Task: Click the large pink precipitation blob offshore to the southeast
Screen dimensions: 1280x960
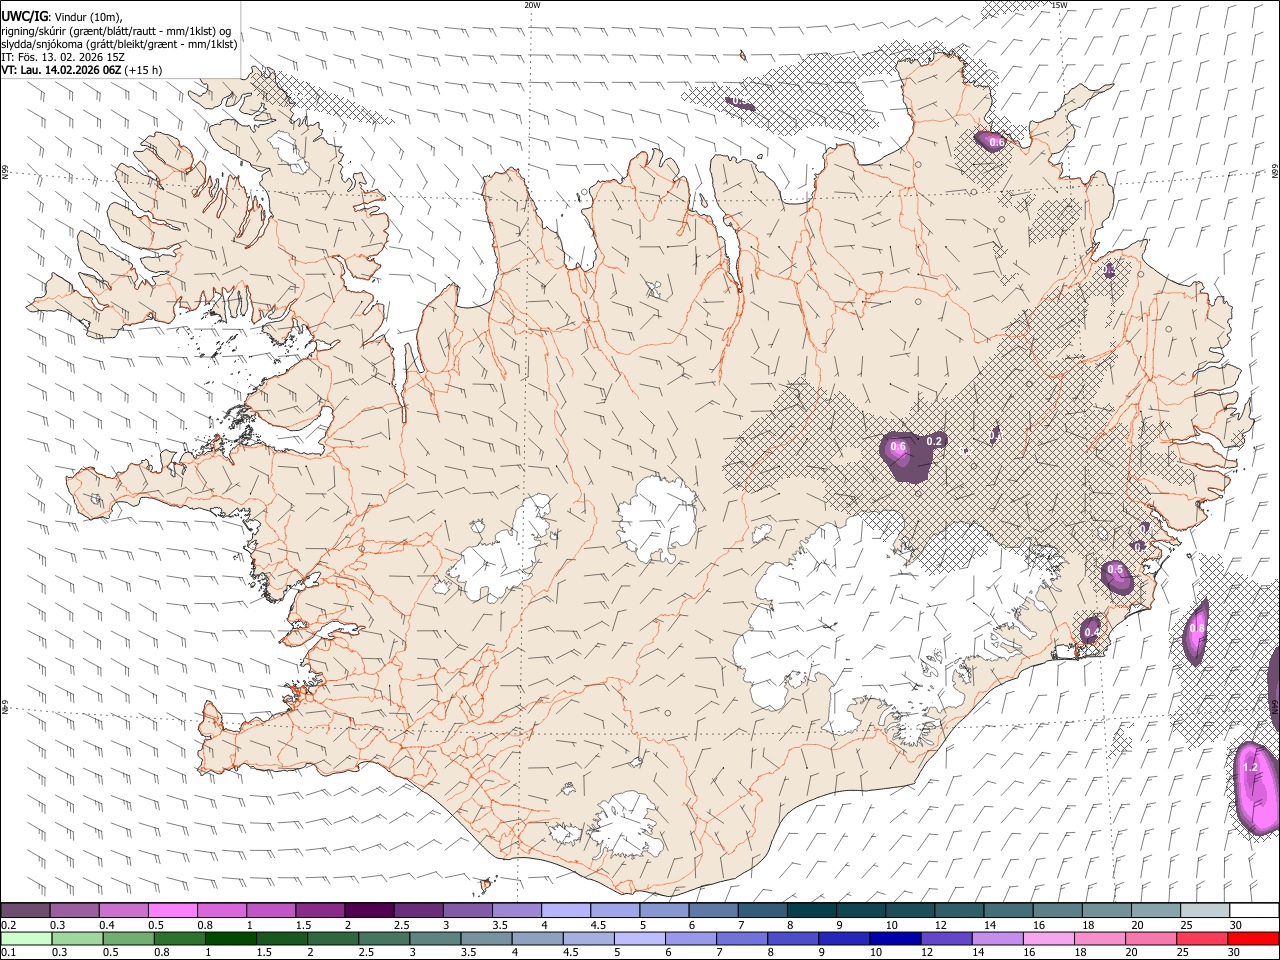Action: coord(1255,788)
